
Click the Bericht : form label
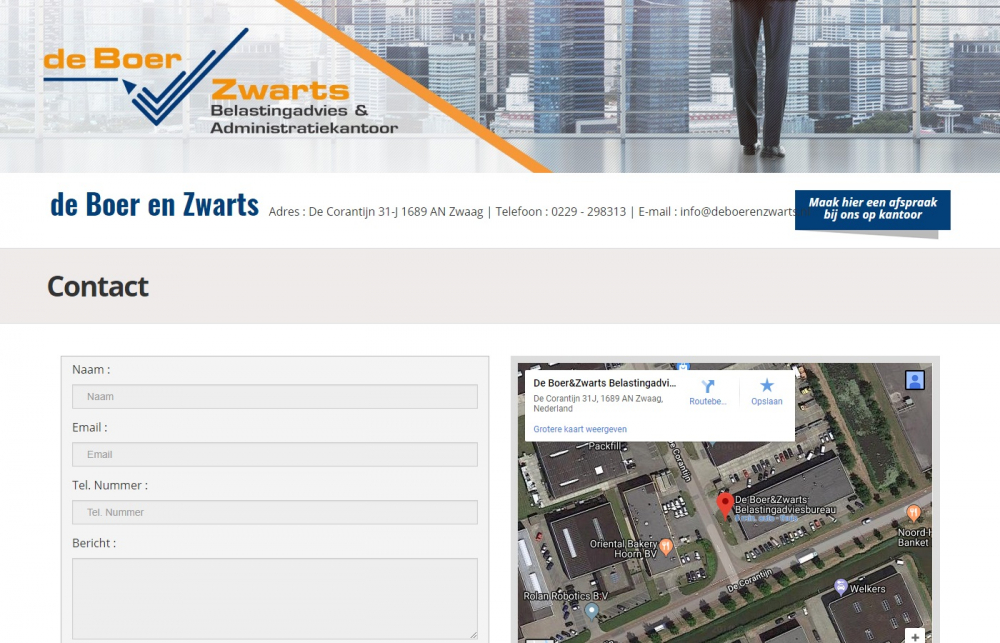click(x=94, y=543)
